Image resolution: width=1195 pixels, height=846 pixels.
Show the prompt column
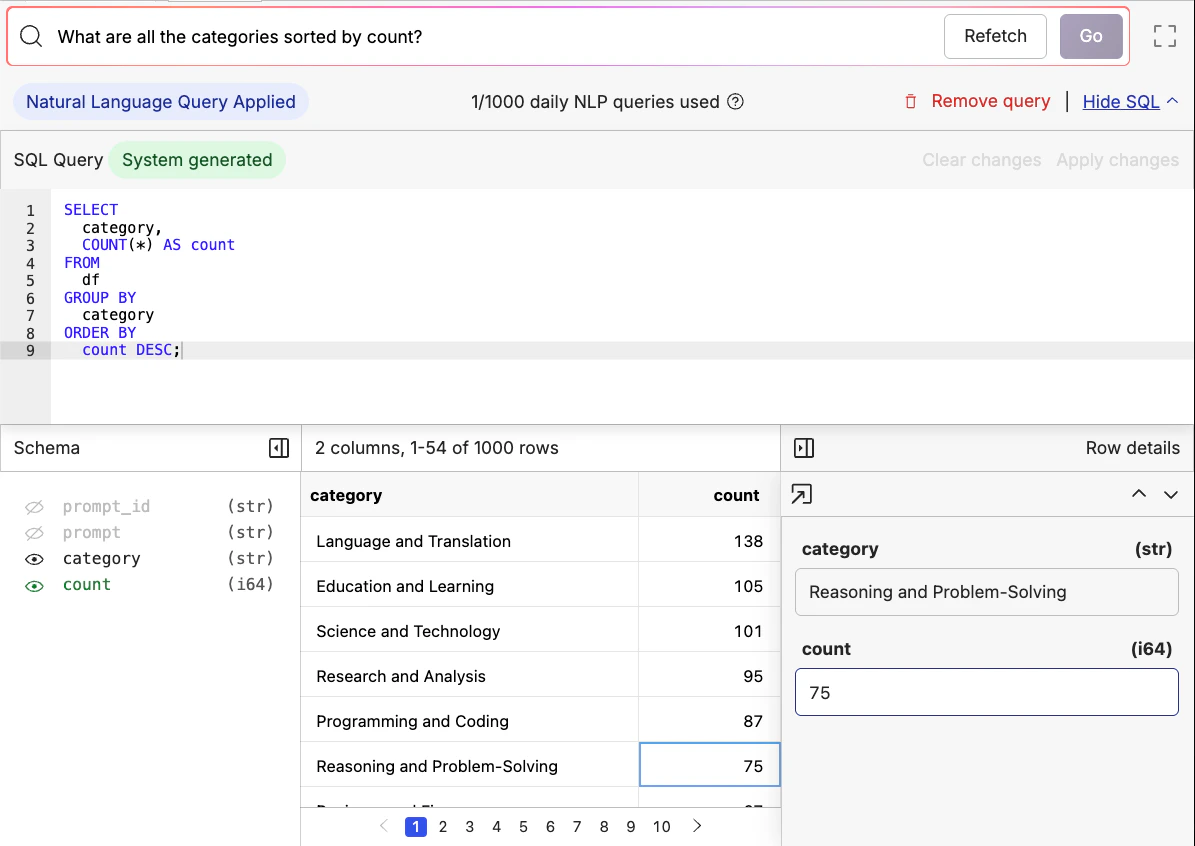[34, 532]
